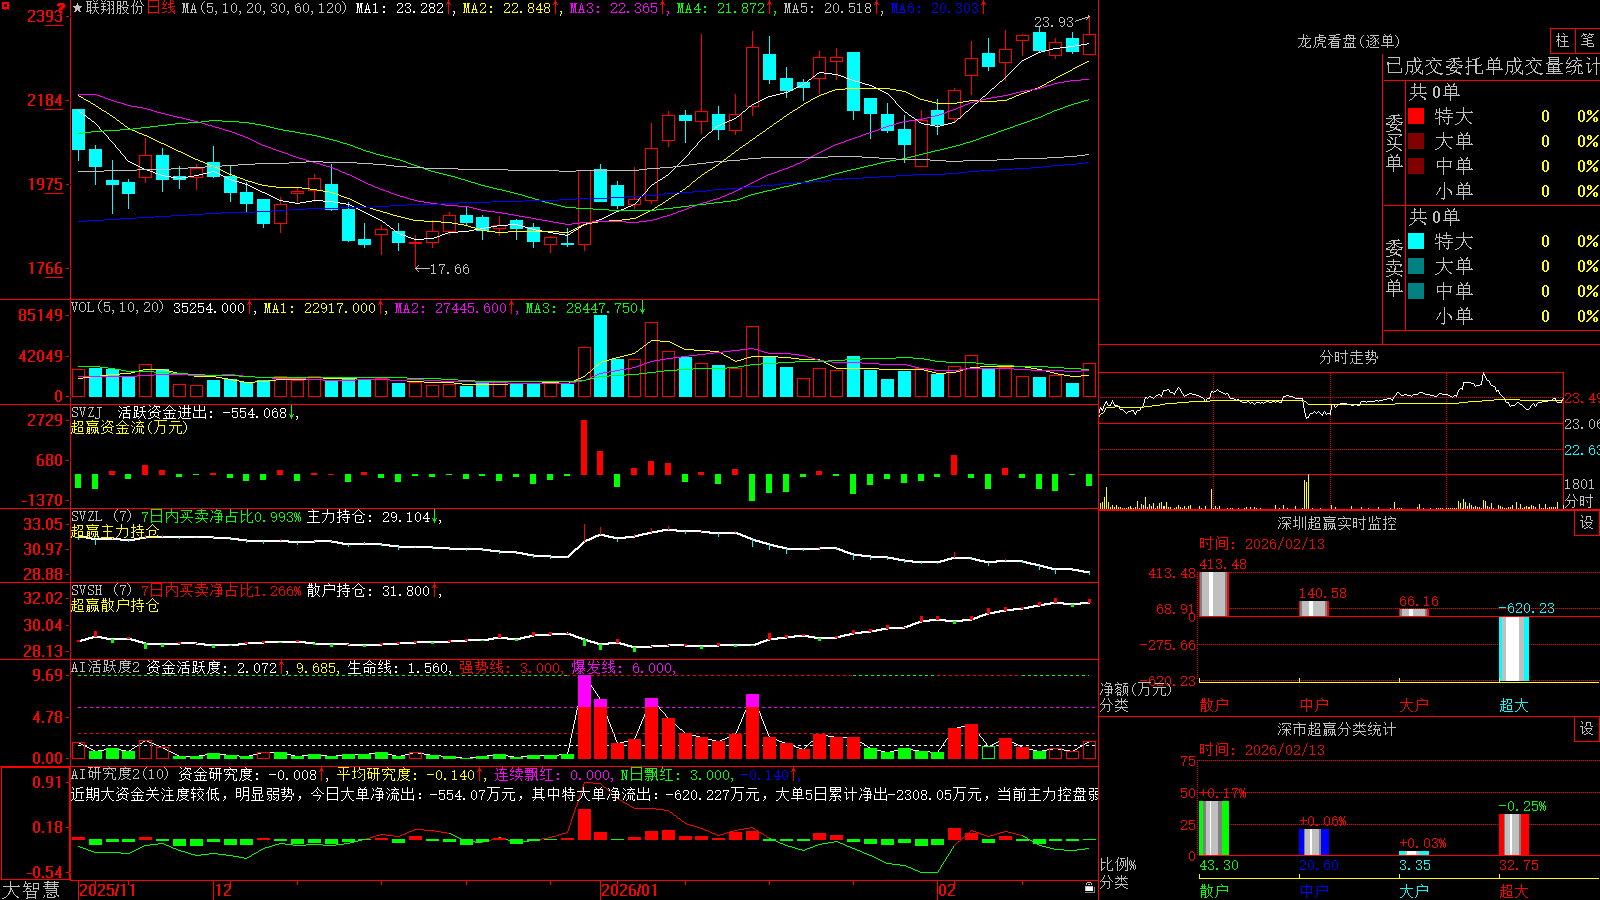Switch to 柱 bar view in 龙虎看盘
The image size is (1600, 900).
(1562, 40)
